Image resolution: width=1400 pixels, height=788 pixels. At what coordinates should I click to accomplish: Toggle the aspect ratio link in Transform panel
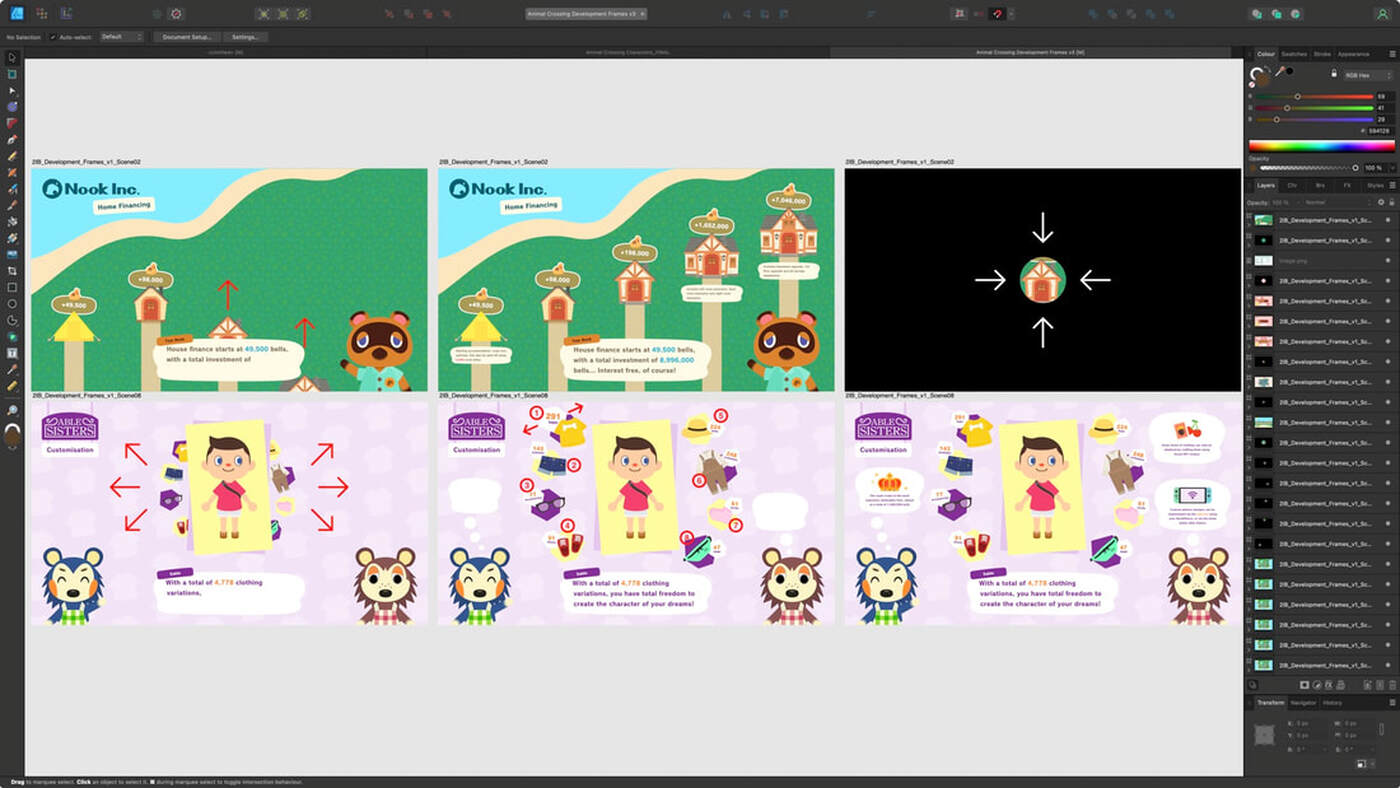click(x=1381, y=729)
